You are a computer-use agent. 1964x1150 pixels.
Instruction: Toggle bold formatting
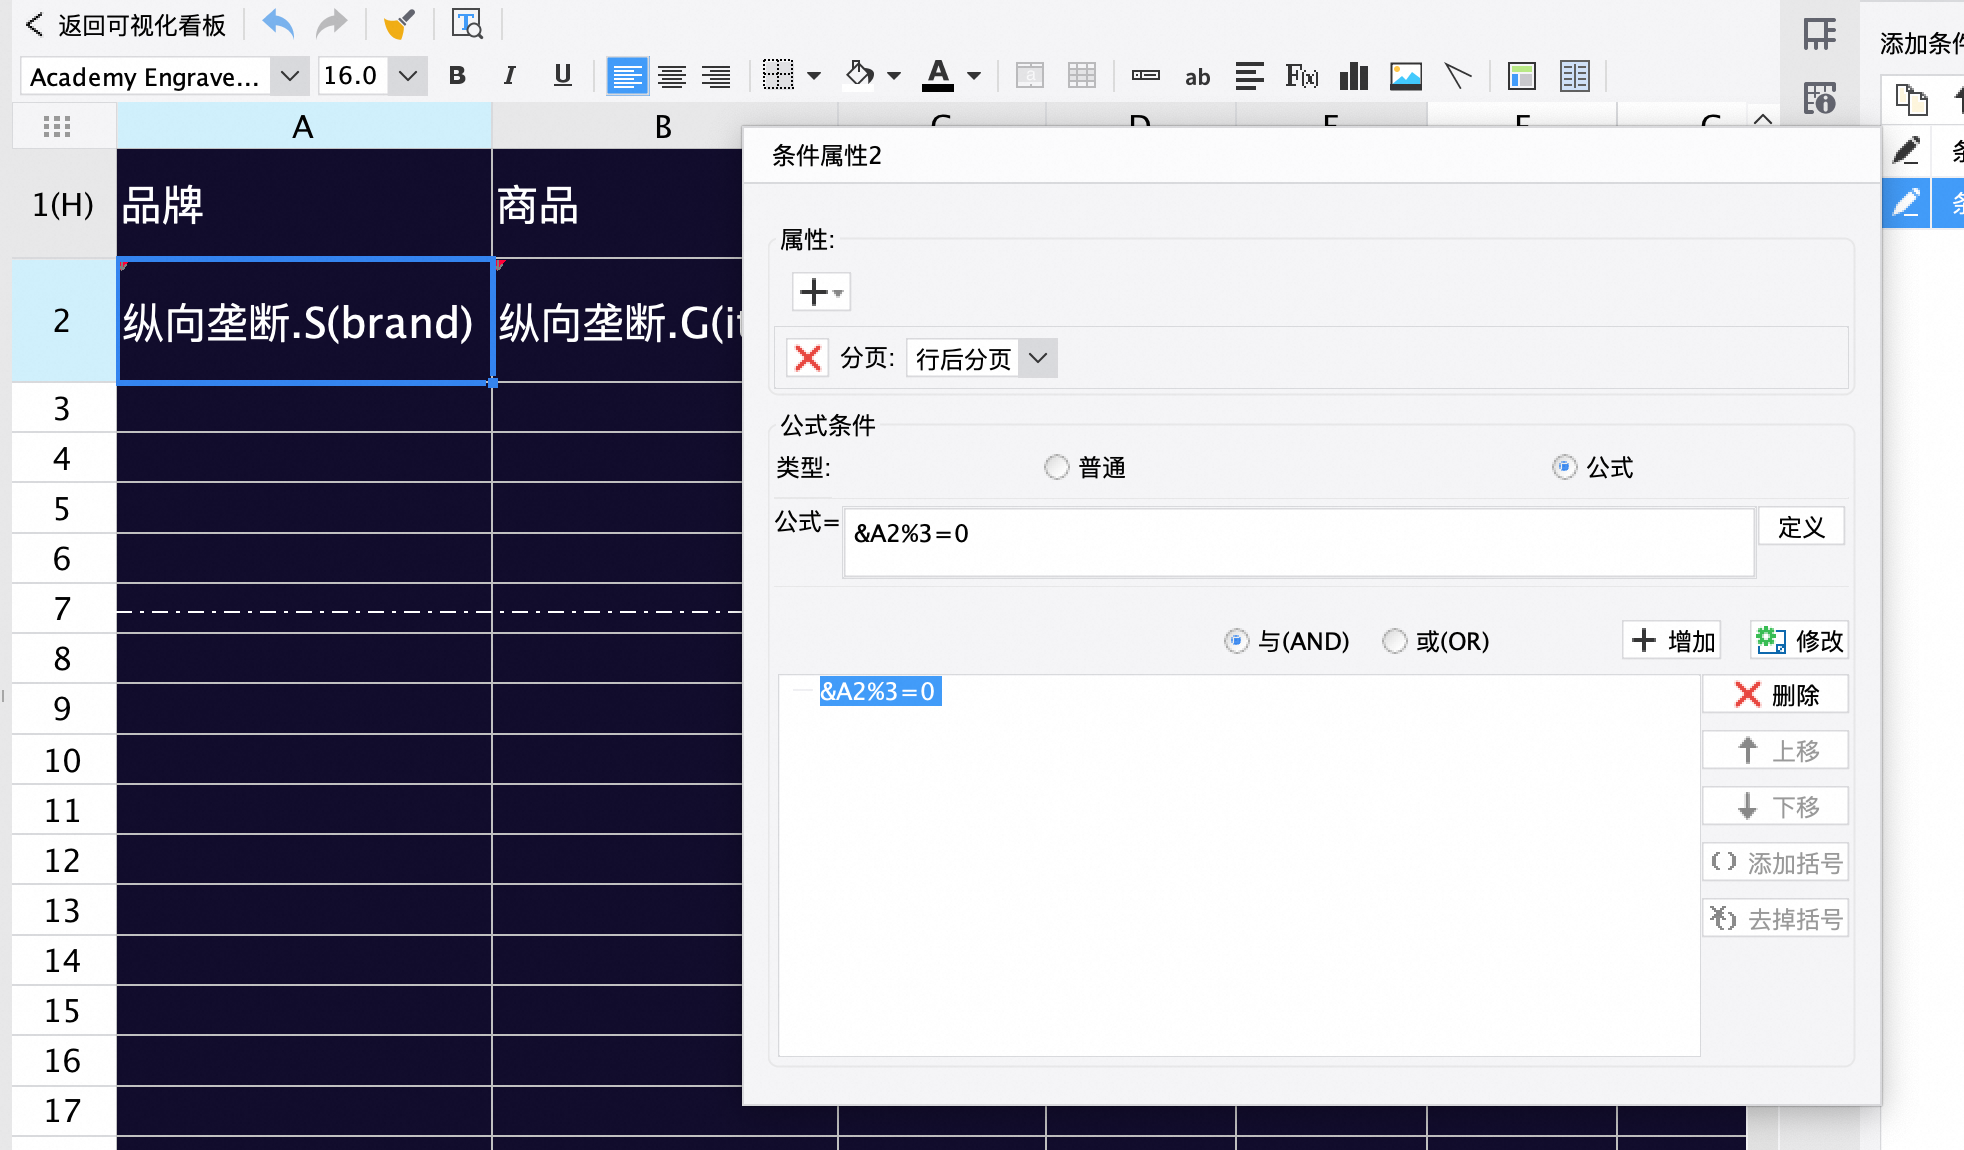(457, 76)
